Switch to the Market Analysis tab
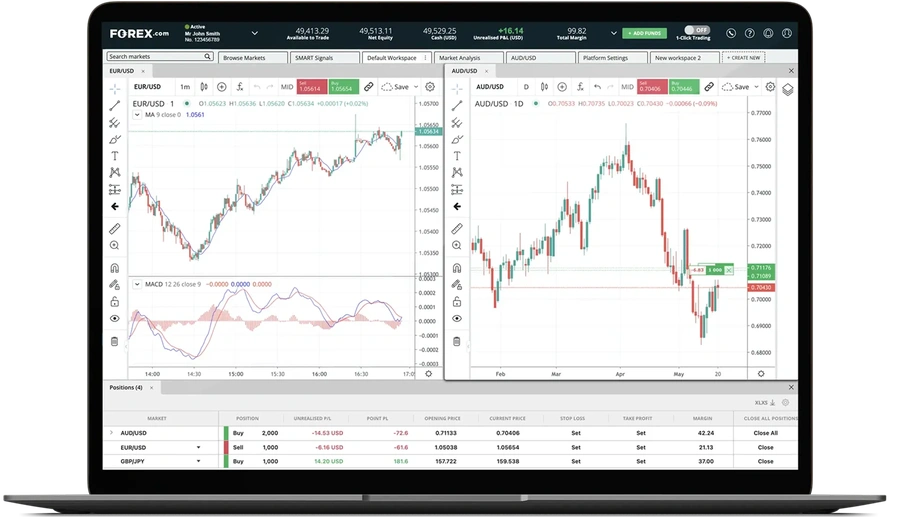 pyautogui.click(x=469, y=57)
